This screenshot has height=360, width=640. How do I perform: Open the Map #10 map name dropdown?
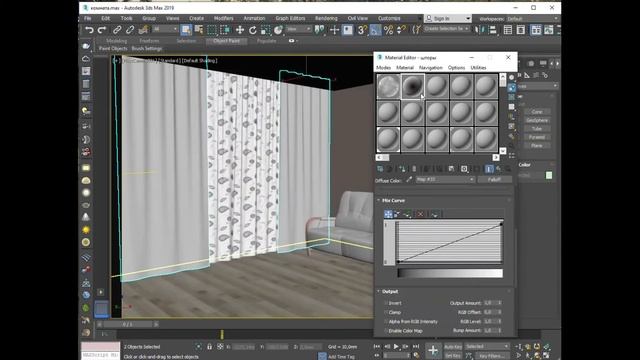pos(445,180)
